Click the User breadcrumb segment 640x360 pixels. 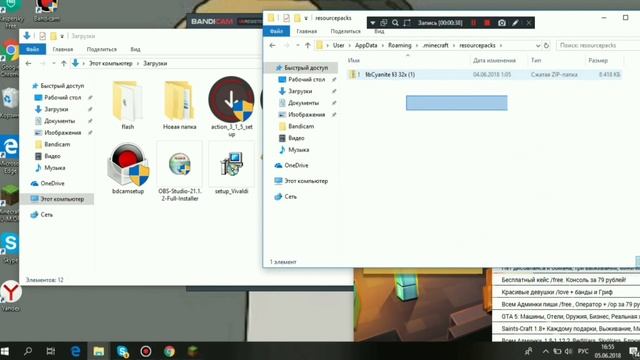338,45
